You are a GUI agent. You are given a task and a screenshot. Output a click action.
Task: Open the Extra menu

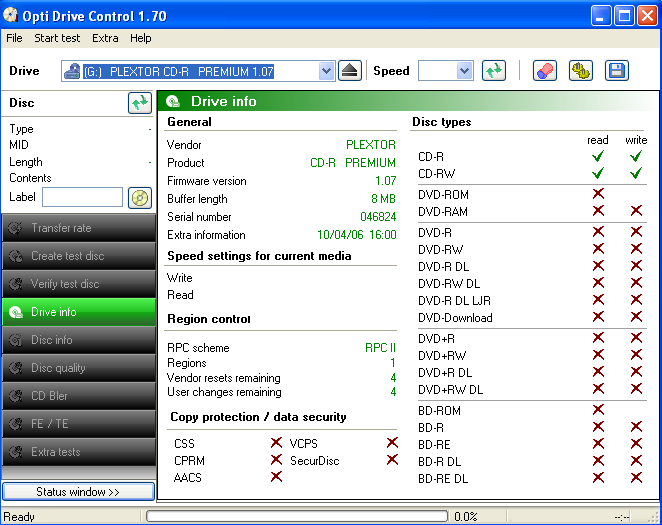(x=105, y=38)
